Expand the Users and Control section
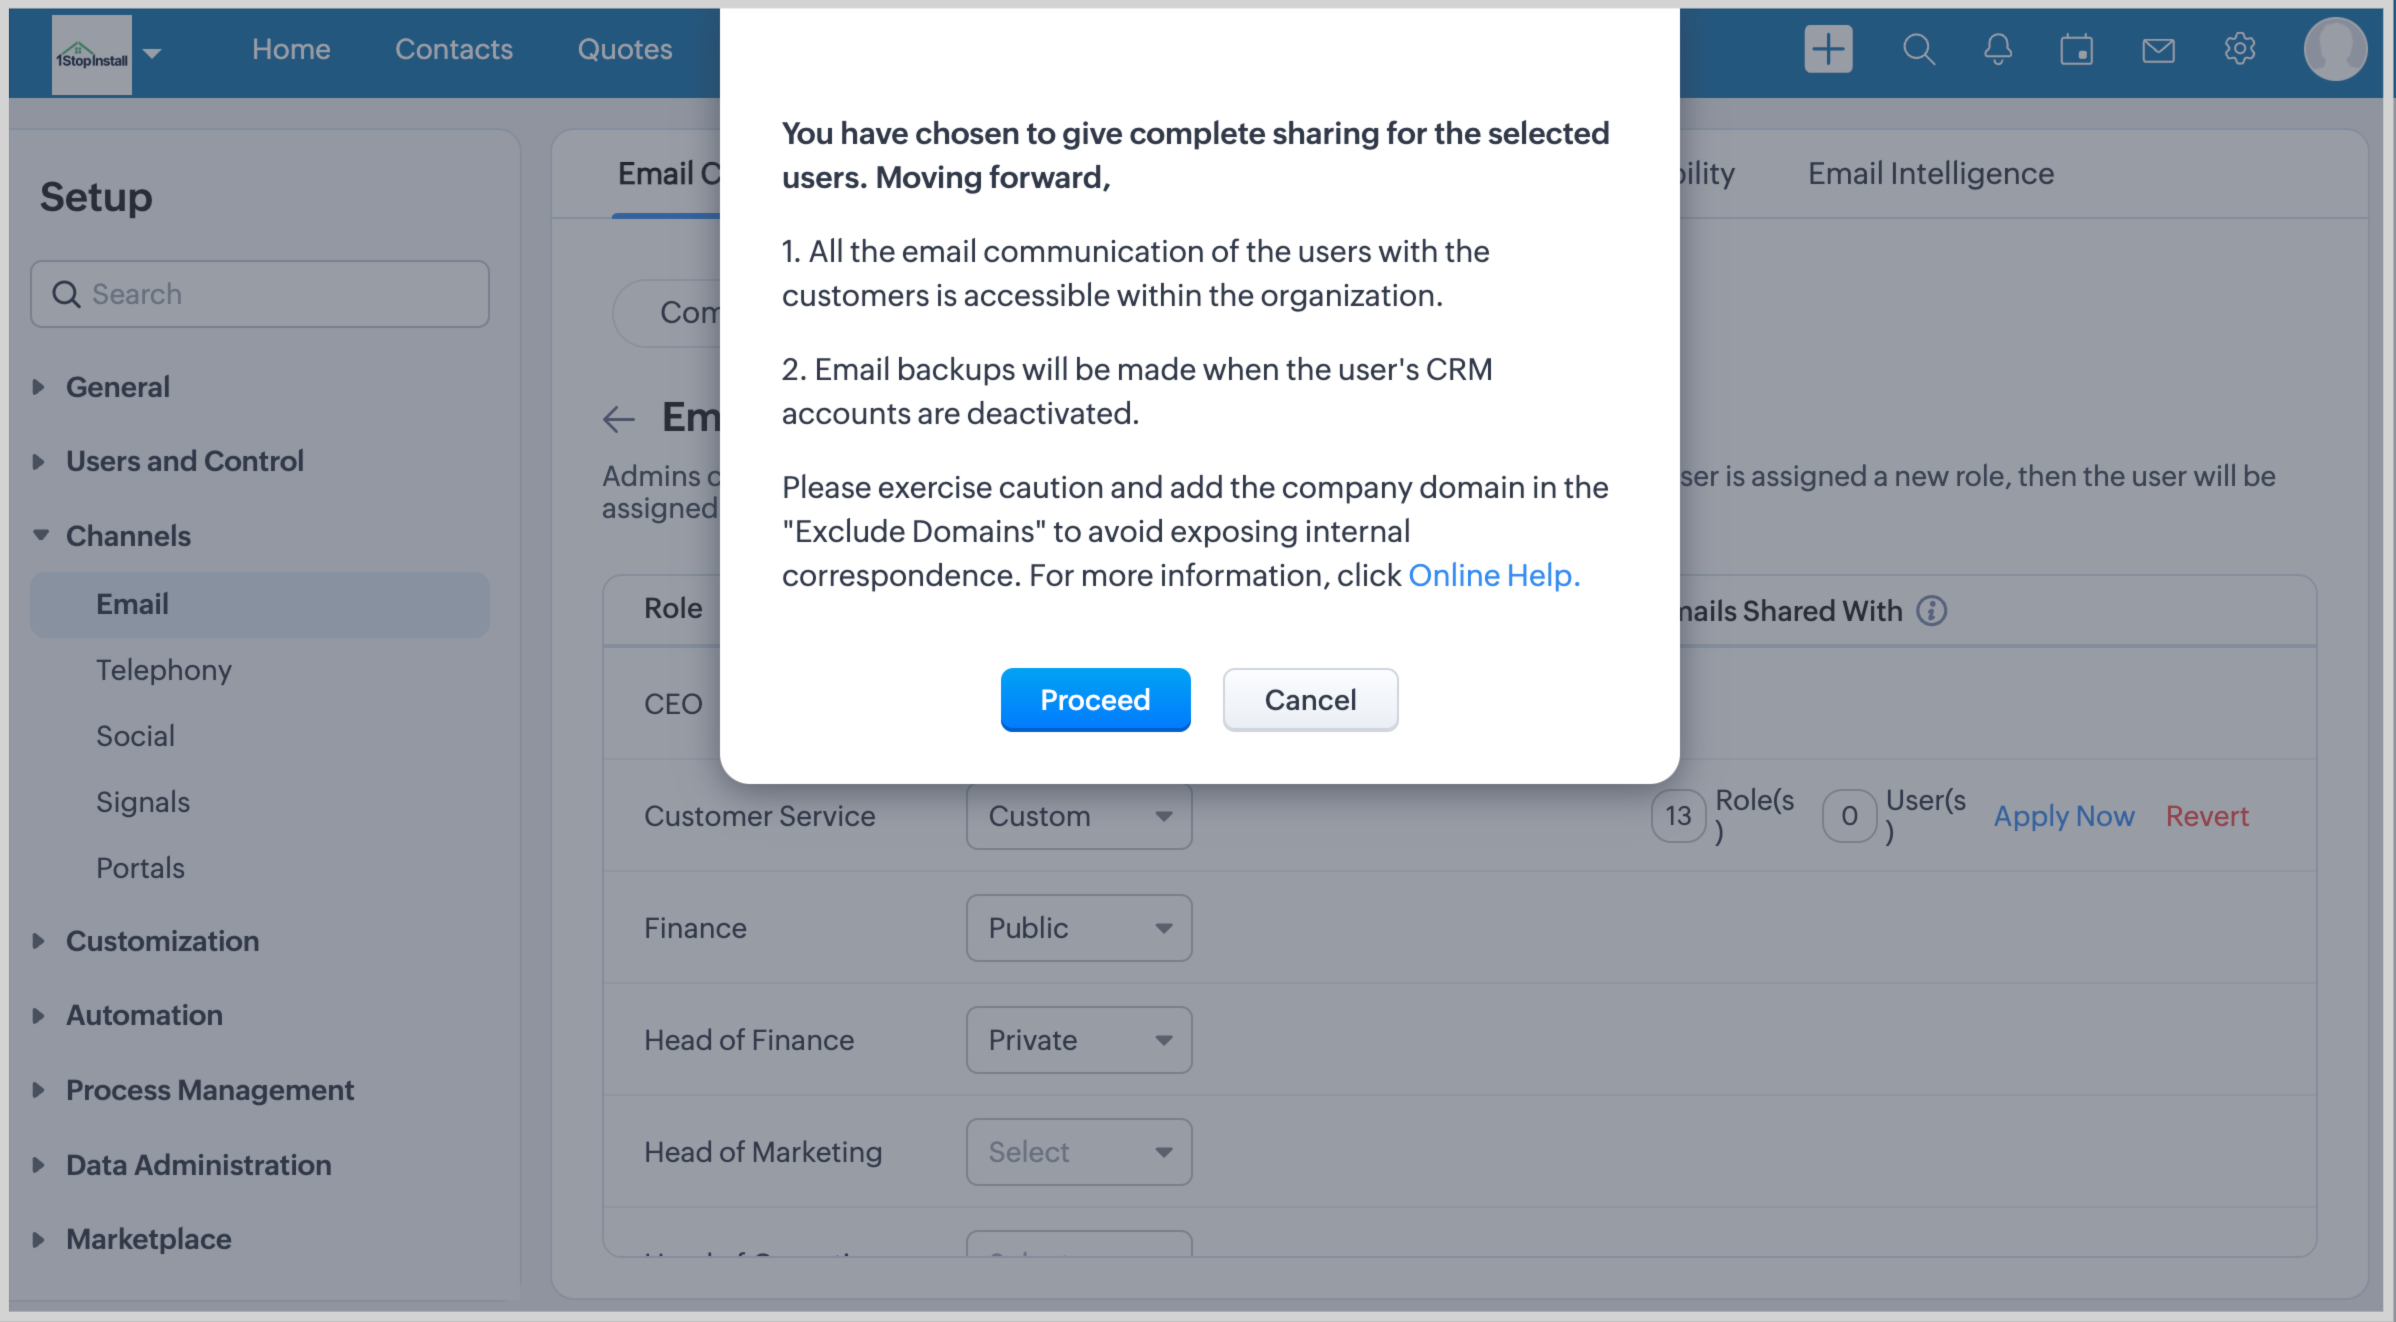This screenshot has width=2396, height=1322. pyautogui.click(x=184, y=461)
